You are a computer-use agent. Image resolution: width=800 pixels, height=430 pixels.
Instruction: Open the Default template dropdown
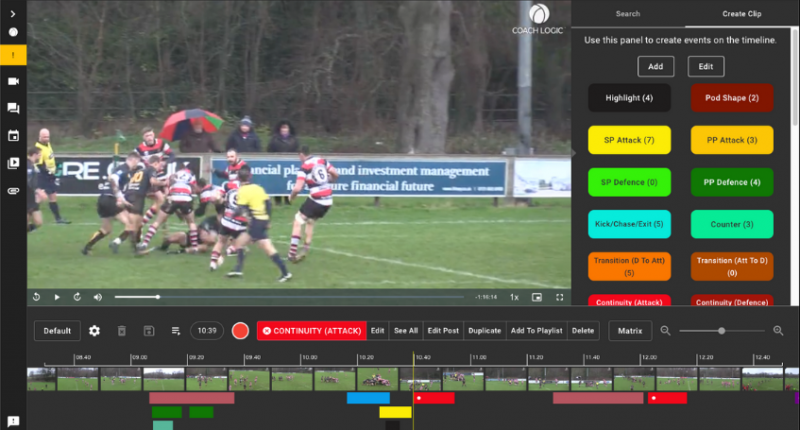click(57, 331)
